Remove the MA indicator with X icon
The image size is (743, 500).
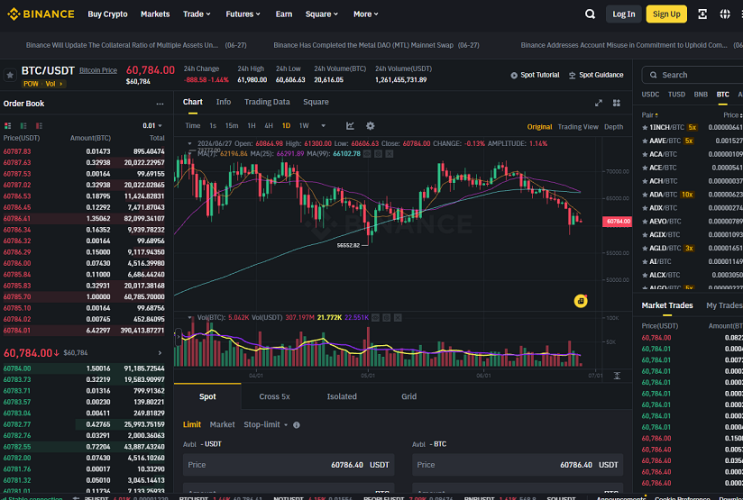click(389, 154)
